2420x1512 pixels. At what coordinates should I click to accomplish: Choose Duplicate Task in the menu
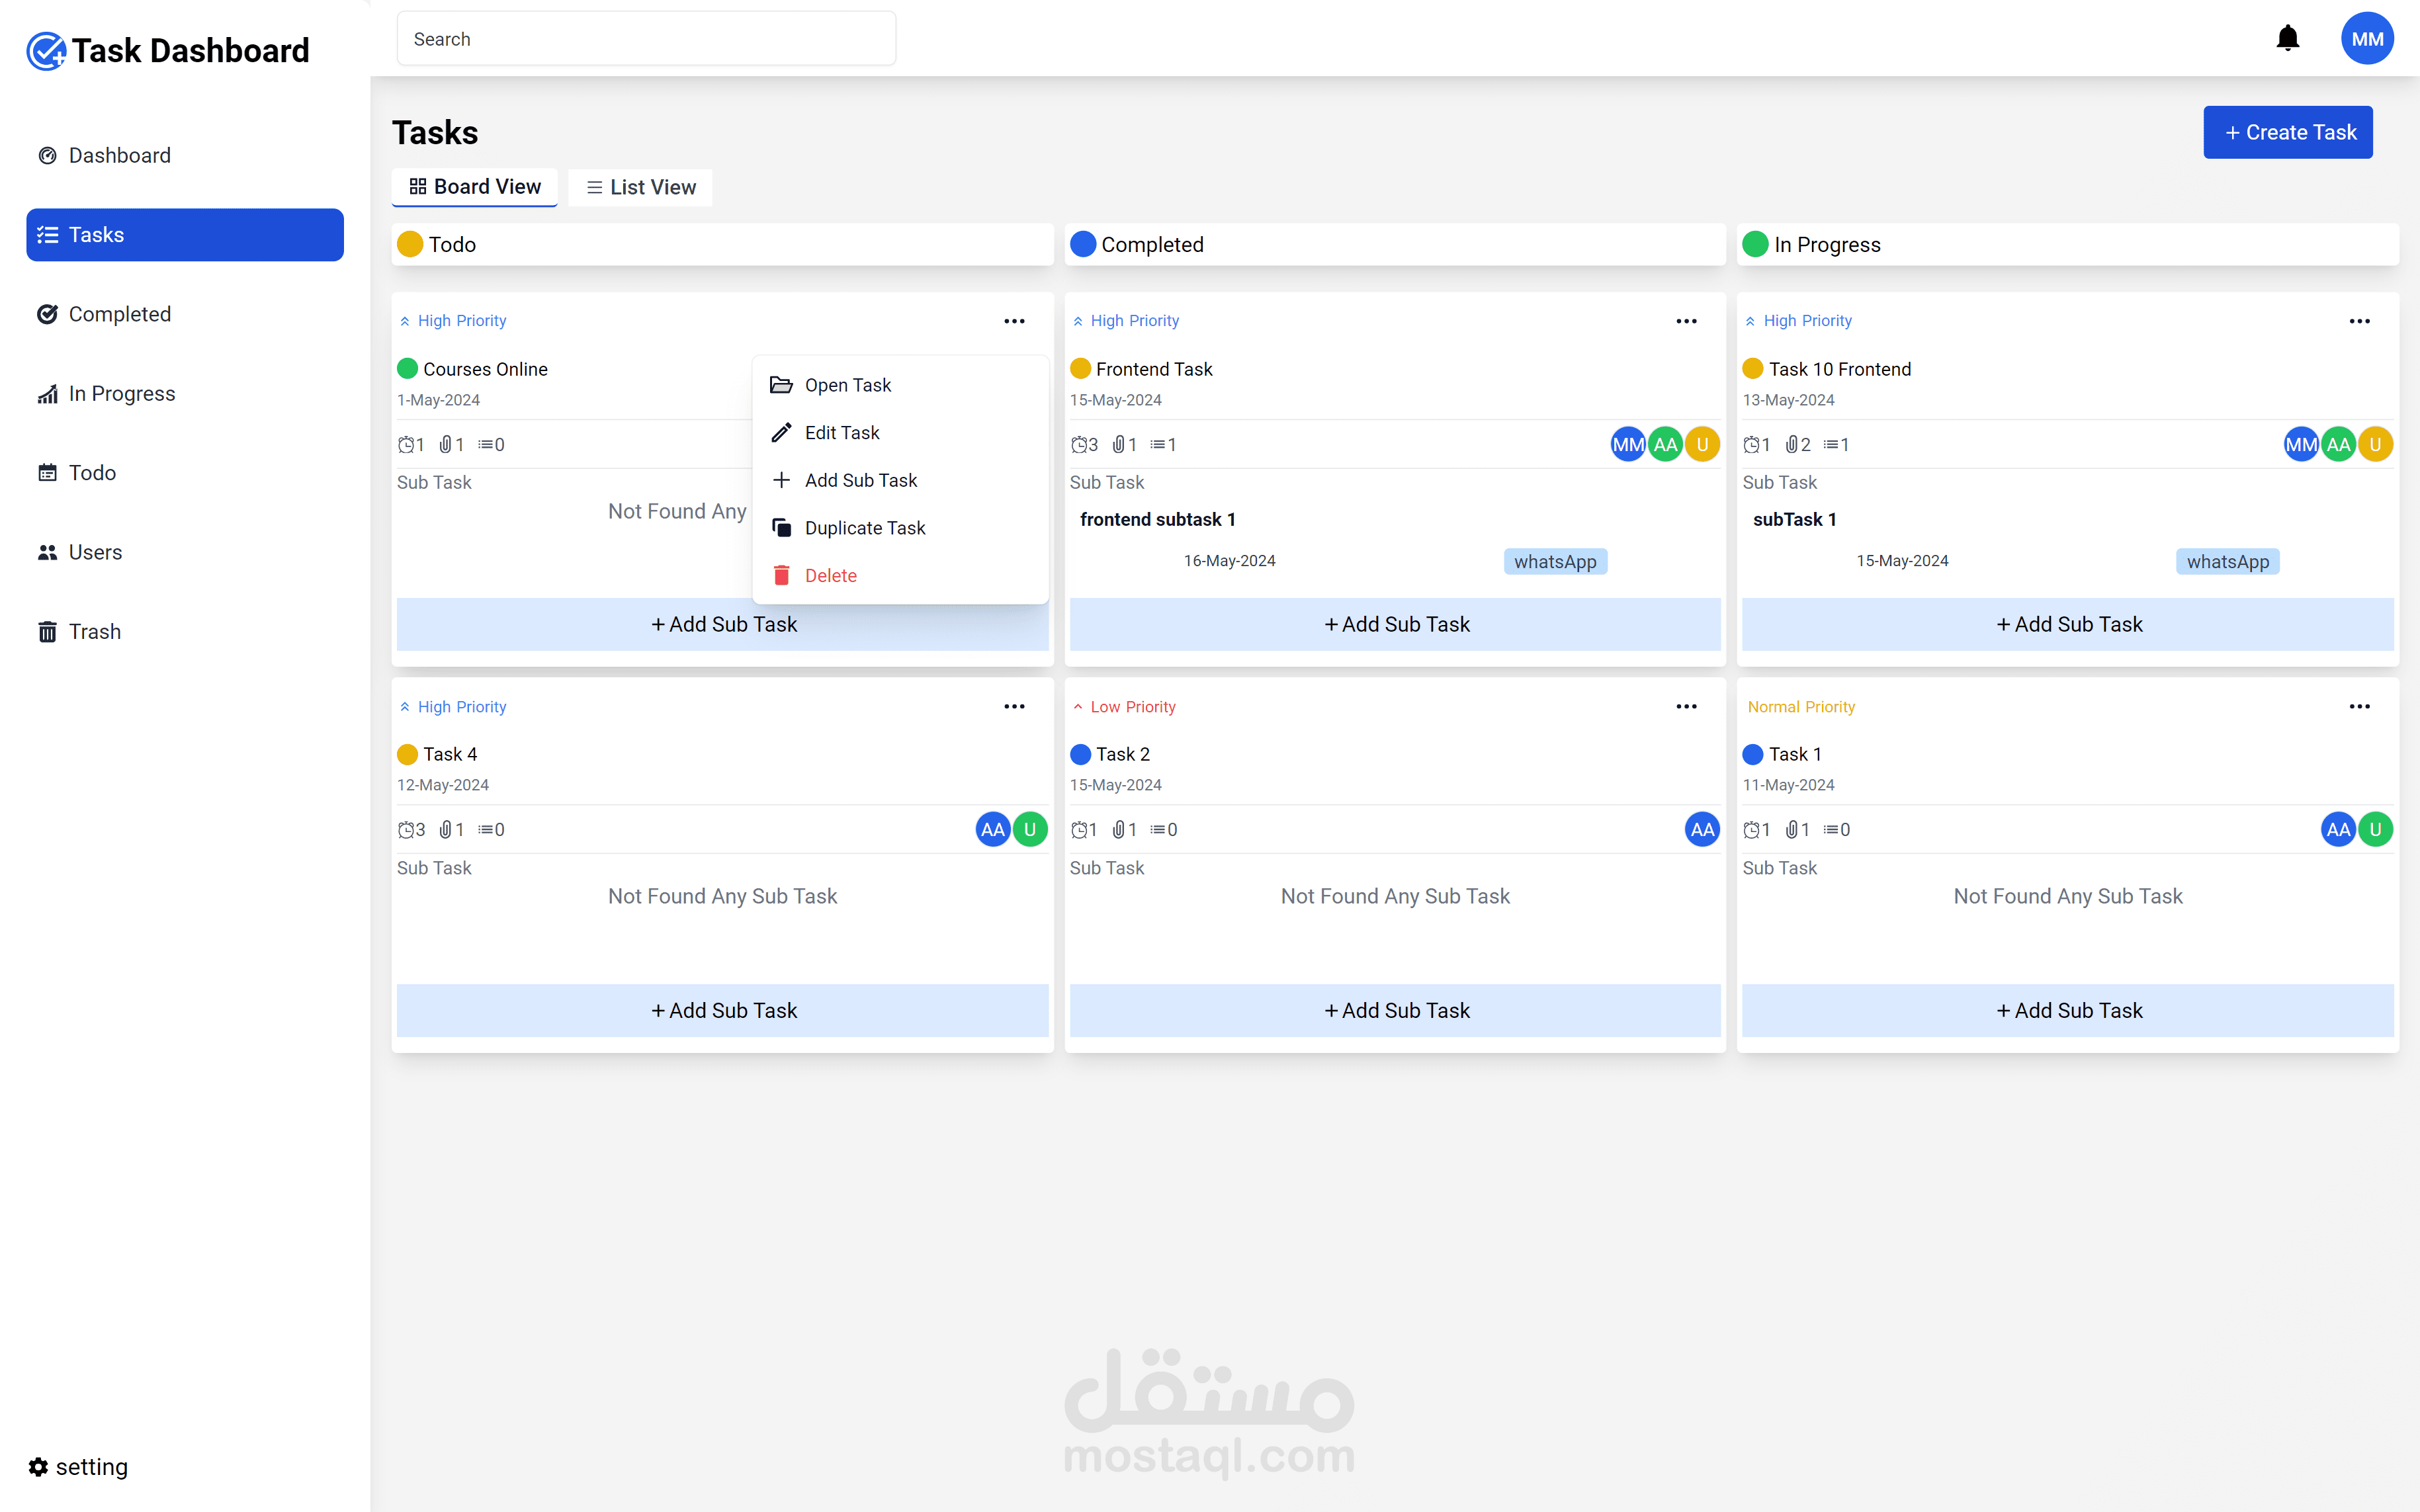pyautogui.click(x=864, y=527)
